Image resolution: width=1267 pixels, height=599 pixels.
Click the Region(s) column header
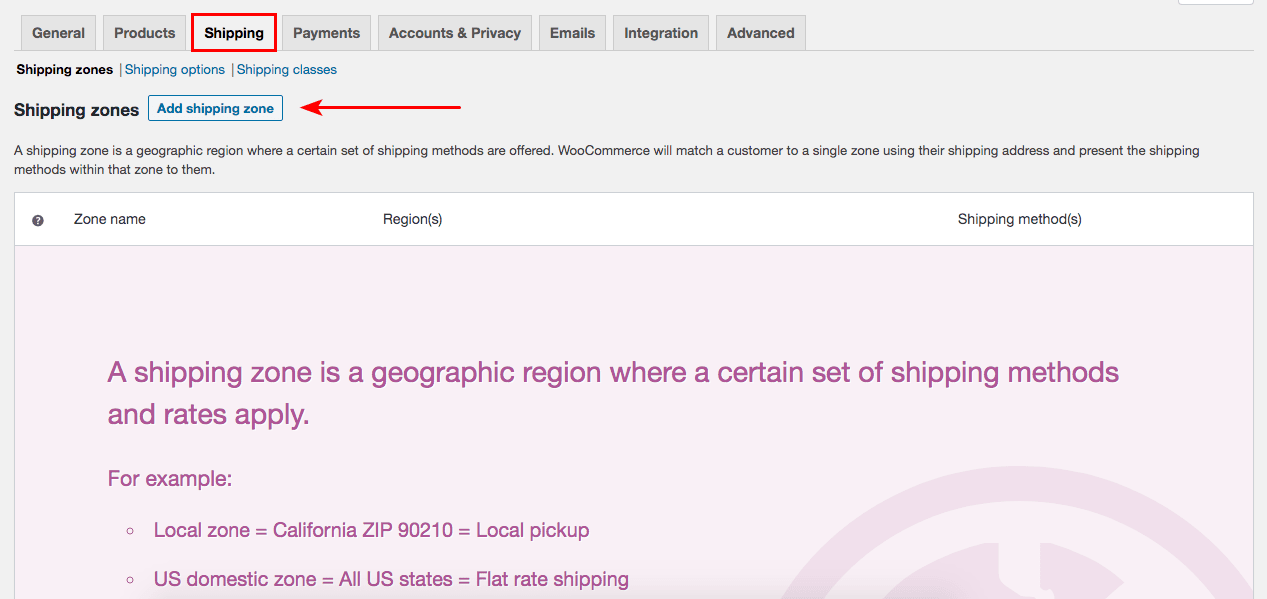tap(412, 219)
